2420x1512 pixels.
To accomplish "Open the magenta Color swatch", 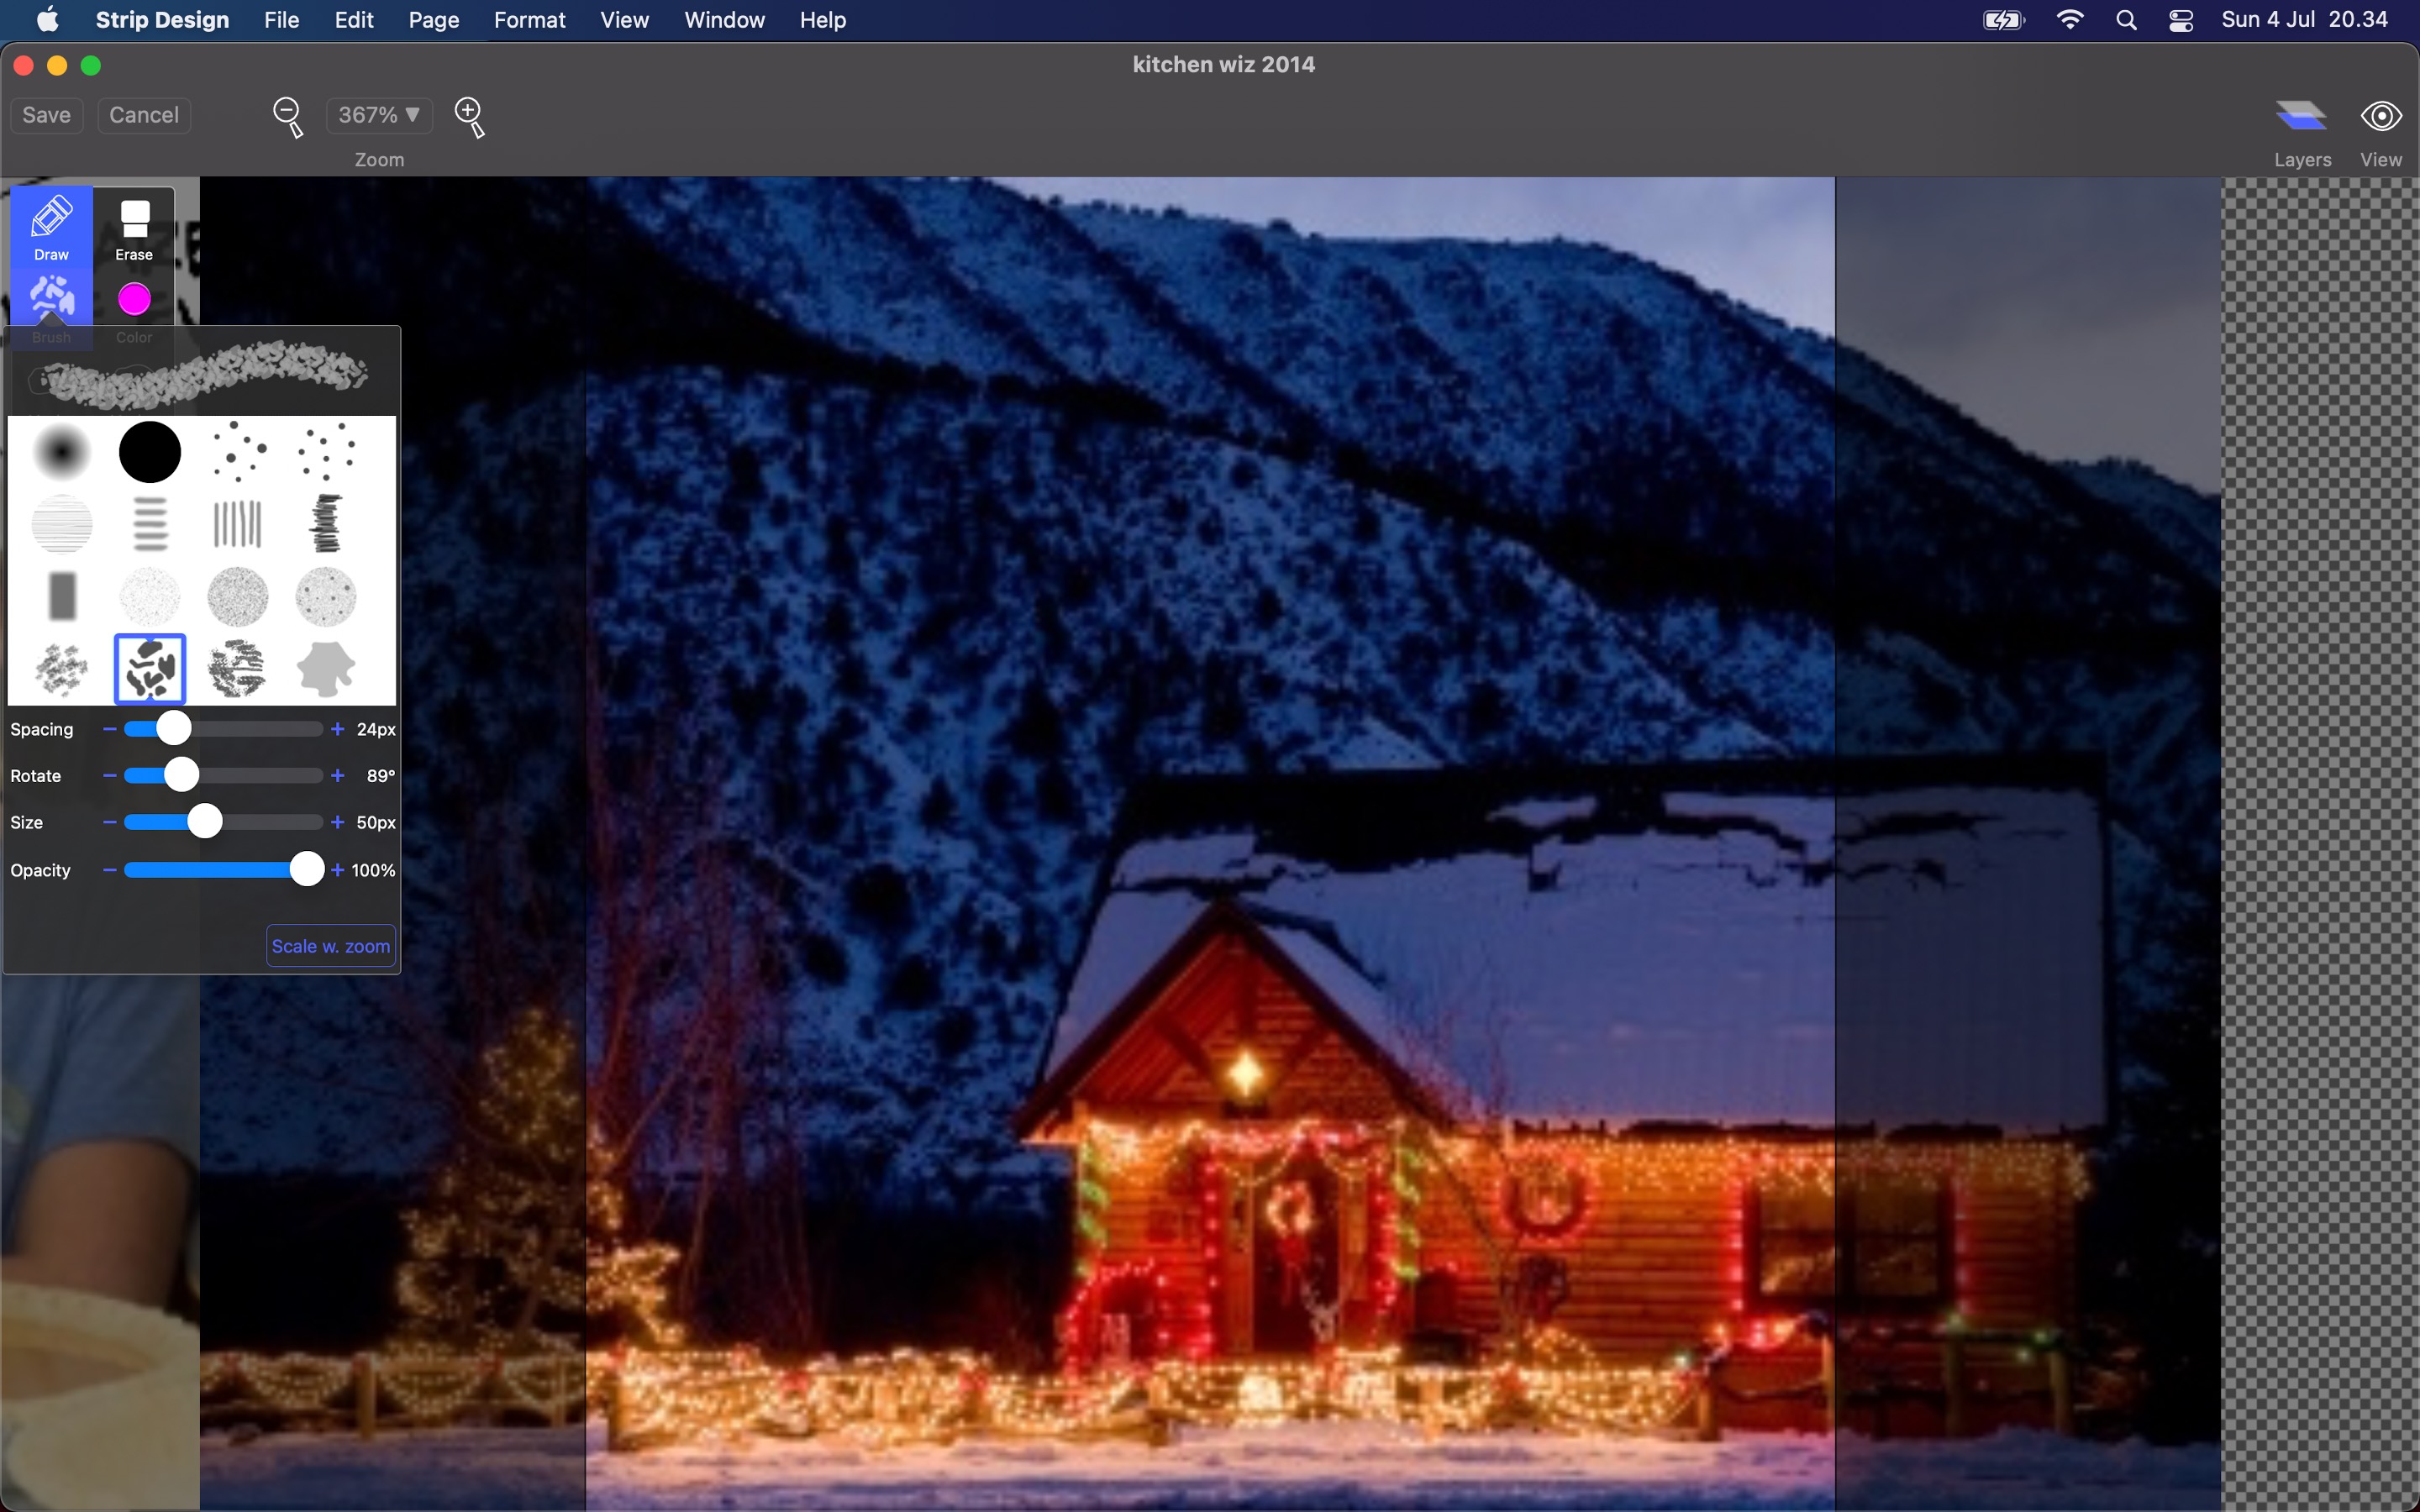I will point(134,300).
